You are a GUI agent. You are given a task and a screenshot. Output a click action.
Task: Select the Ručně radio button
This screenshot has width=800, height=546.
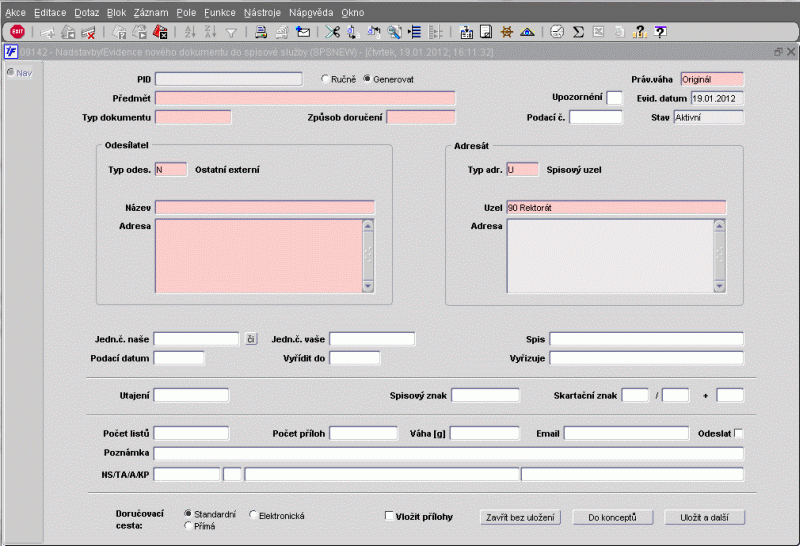pos(325,79)
